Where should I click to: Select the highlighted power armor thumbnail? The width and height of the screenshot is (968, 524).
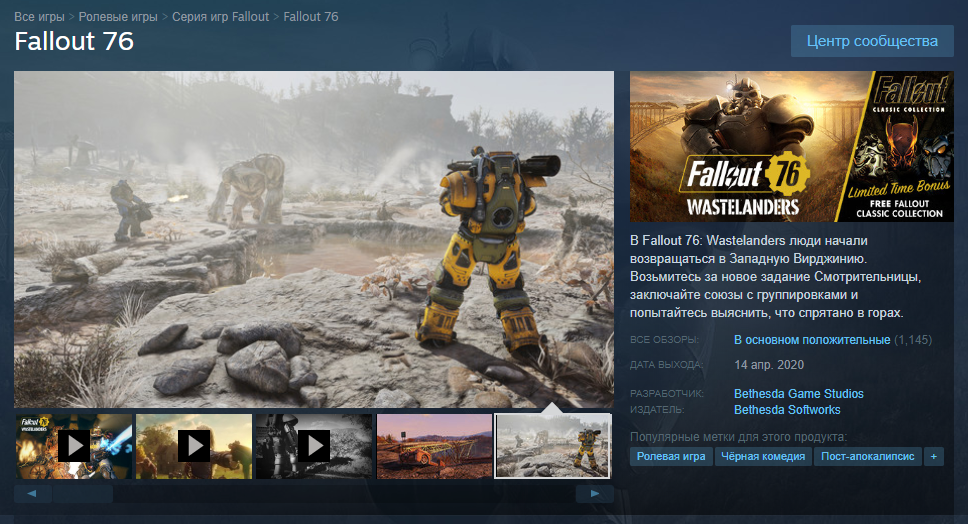pyautogui.click(x=553, y=445)
